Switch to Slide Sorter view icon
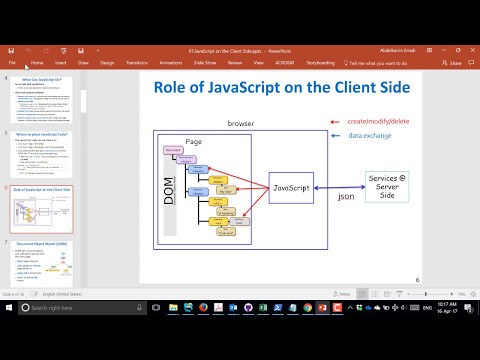Image resolution: width=480 pixels, height=360 pixels. (x=375, y=294)
